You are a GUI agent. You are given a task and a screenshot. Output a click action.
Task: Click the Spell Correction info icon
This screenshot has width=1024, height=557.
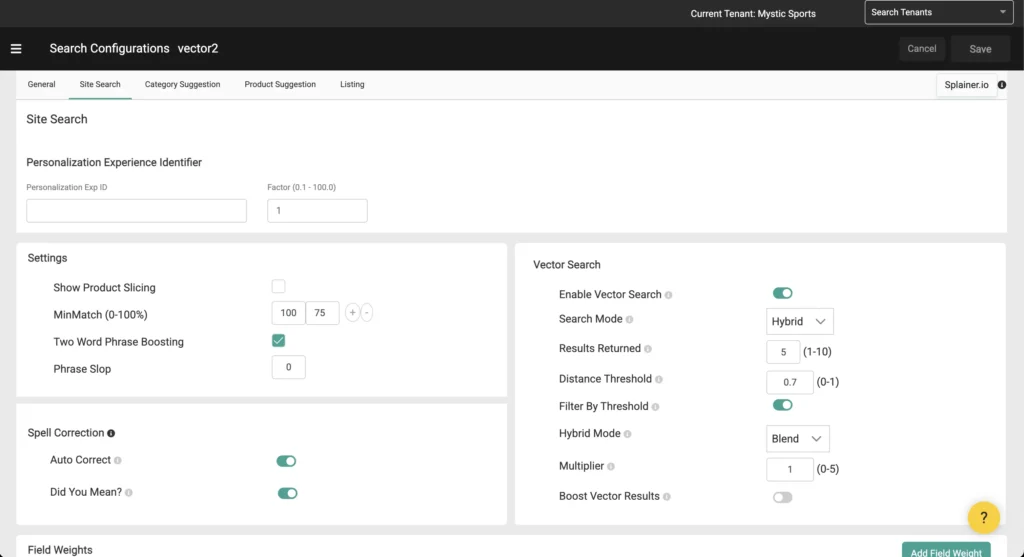[x=111, y=433]
